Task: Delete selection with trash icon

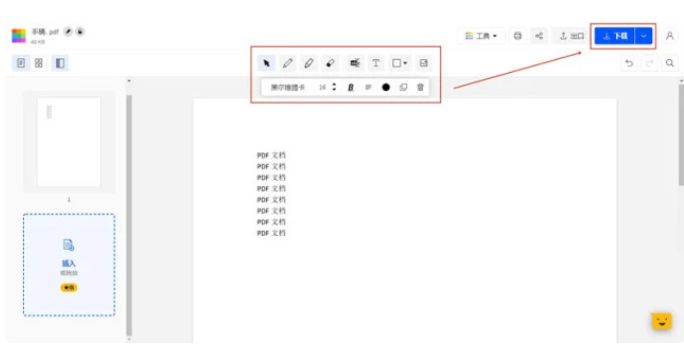Action: [420, 87]
